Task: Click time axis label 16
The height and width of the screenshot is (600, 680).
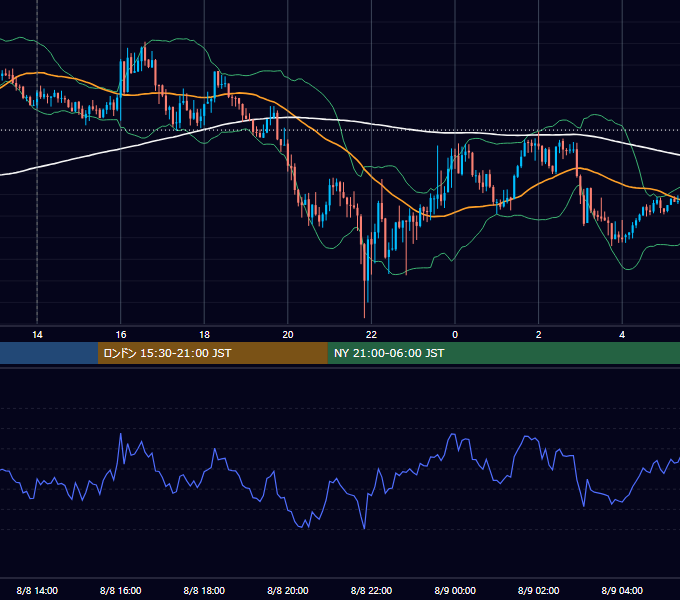Action: click(x=121, y=335)
